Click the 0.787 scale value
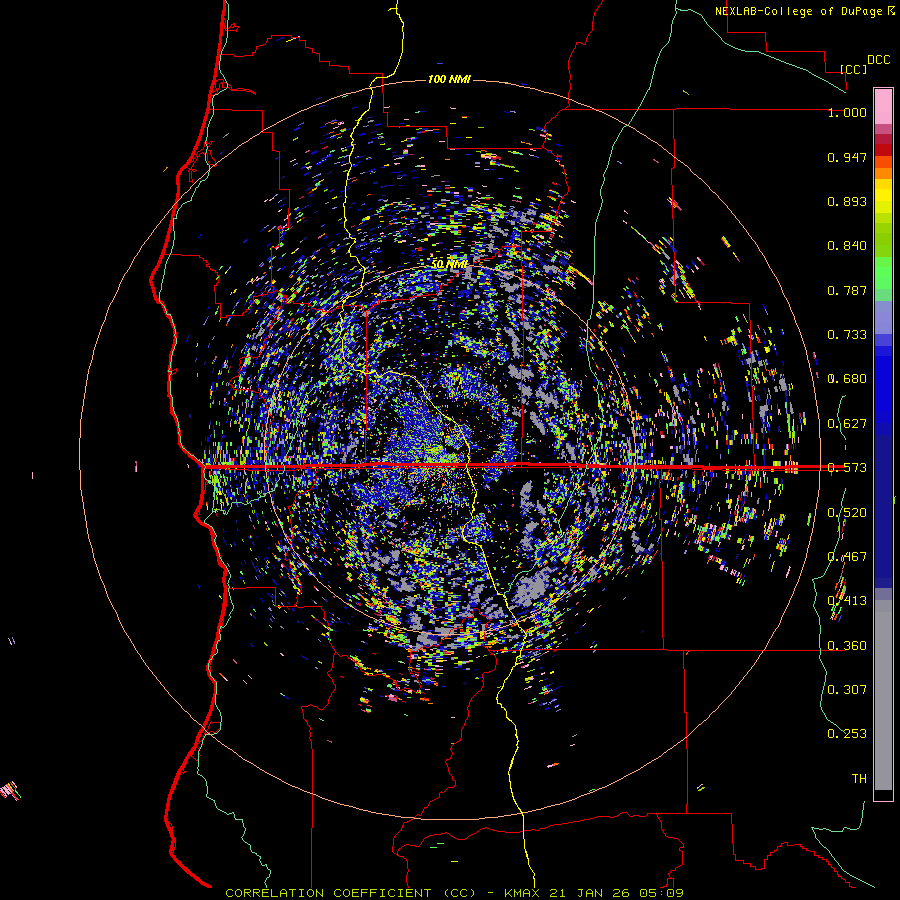Screen dimensions: 900x900 (847, 290)
